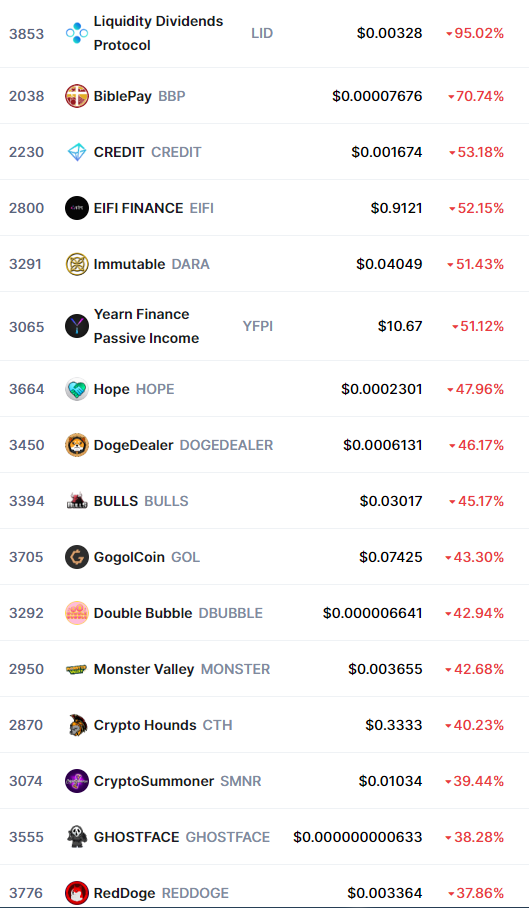Click the CryptoSummoner name link

coord(154,781)
